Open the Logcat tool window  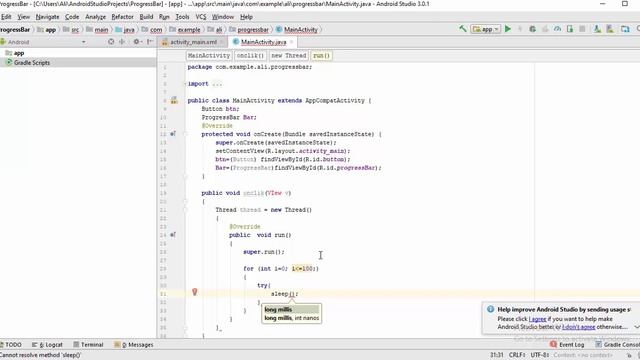(x=47, y=344)
